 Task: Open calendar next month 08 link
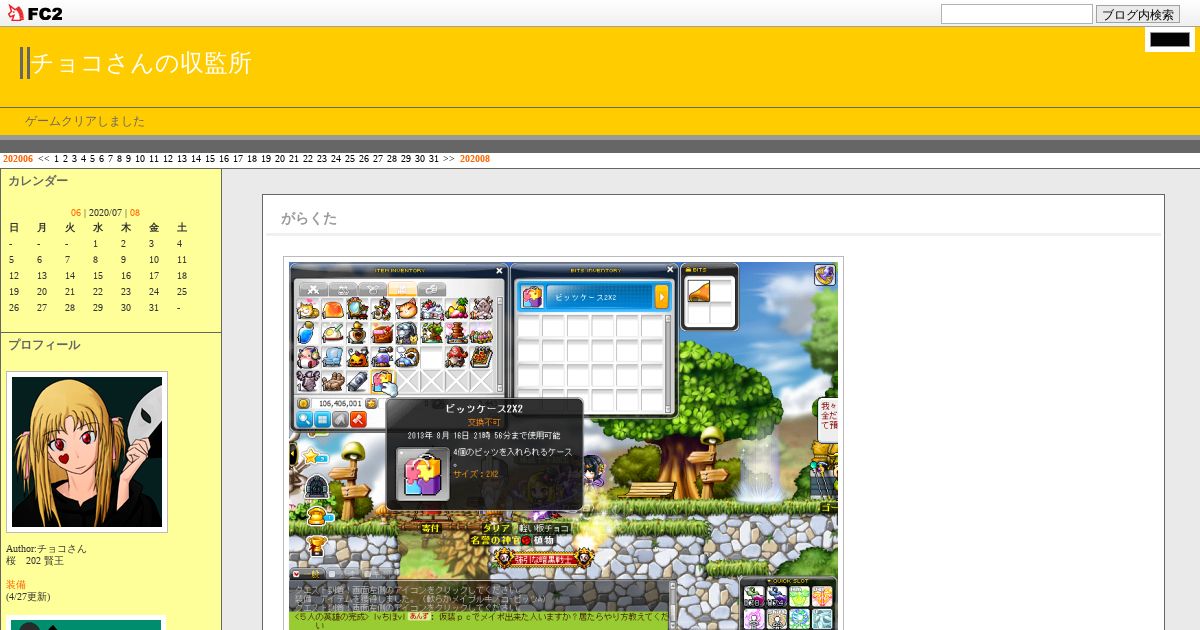pyautogui.click(x=135, y=212)
